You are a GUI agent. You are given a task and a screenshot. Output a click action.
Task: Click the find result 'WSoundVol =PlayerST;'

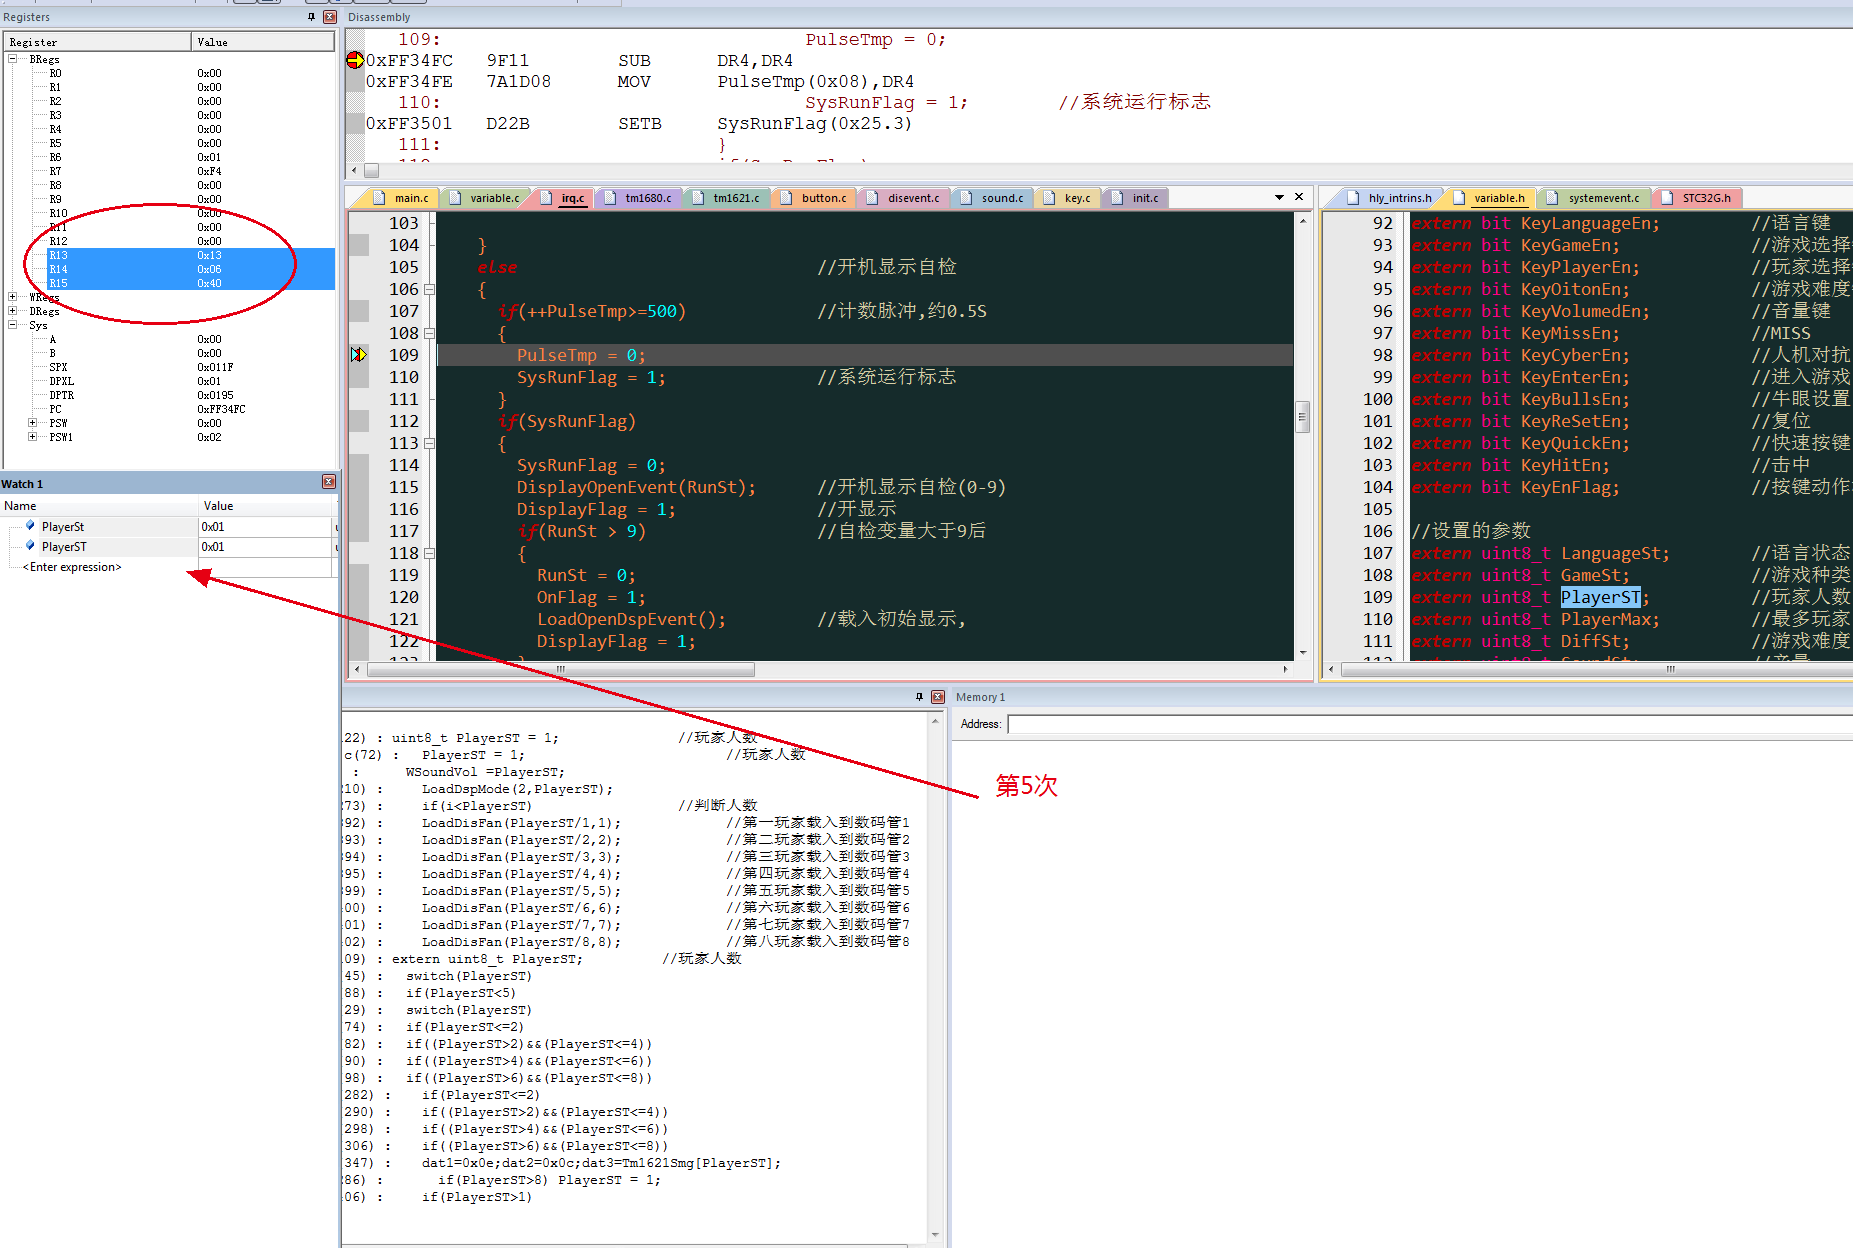[x=485, y=772]
